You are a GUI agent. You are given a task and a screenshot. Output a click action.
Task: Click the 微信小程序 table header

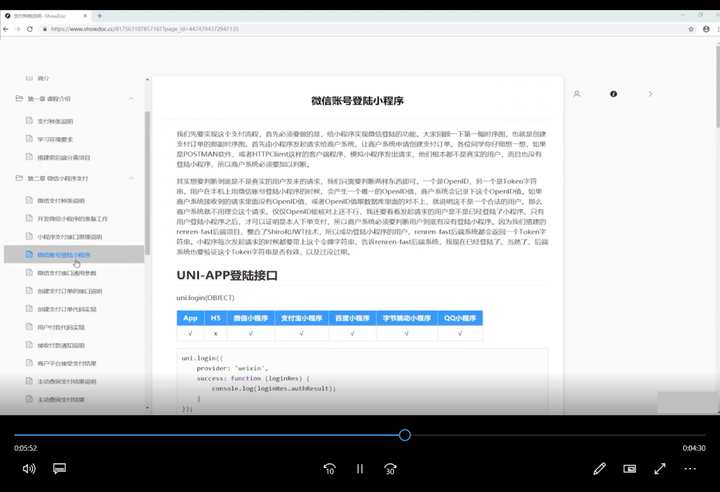[x=251, y=318]
